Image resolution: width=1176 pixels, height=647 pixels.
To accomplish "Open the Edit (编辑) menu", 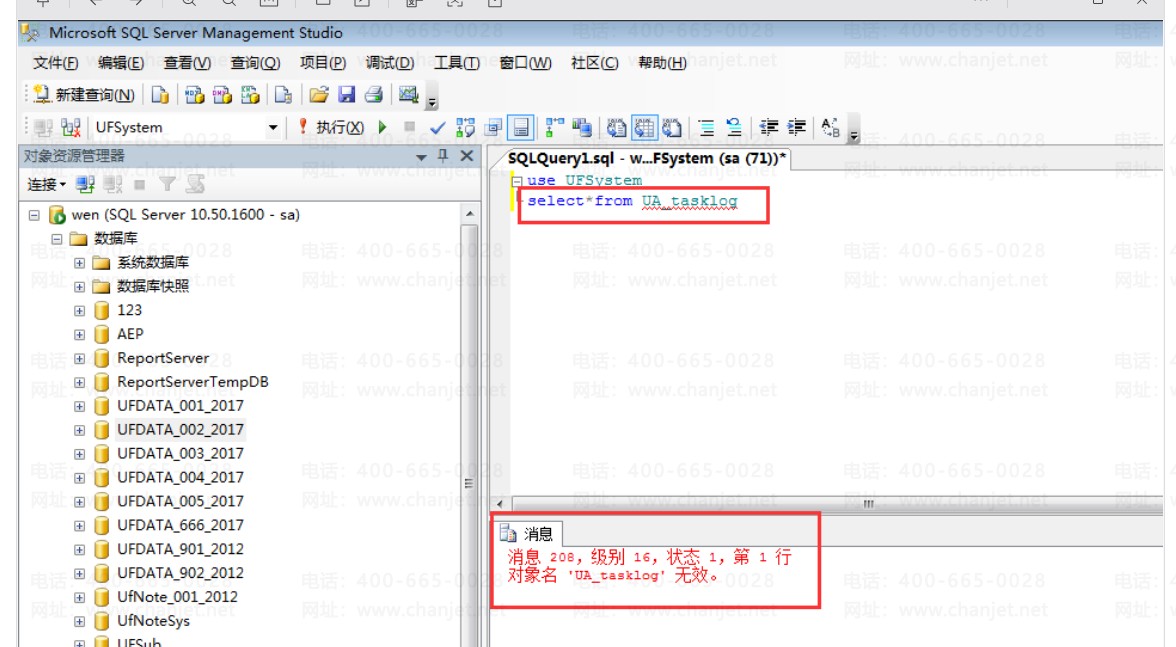I will pos(121,63).
